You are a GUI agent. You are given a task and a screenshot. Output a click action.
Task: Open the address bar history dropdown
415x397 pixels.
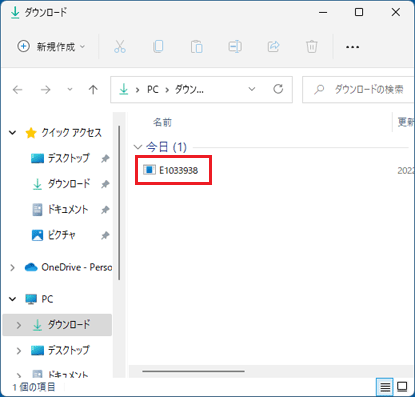point(252,89)
